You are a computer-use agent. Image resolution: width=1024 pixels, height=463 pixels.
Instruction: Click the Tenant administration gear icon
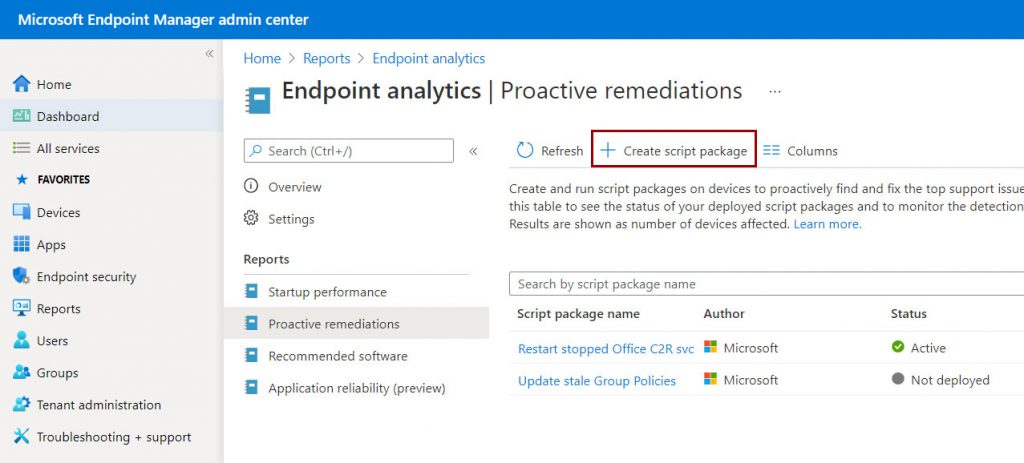click(22, 404)
